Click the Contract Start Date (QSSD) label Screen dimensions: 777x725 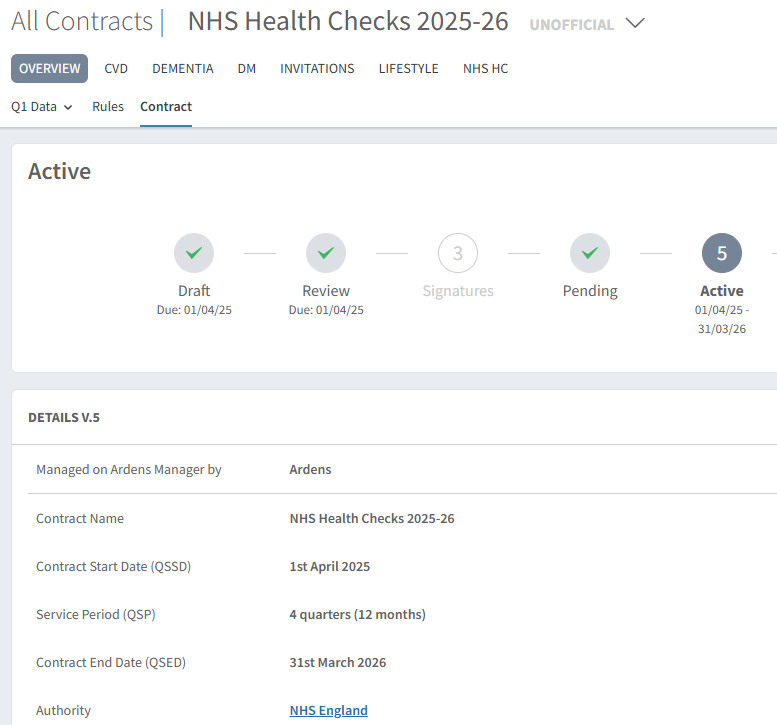coord(113,566)
